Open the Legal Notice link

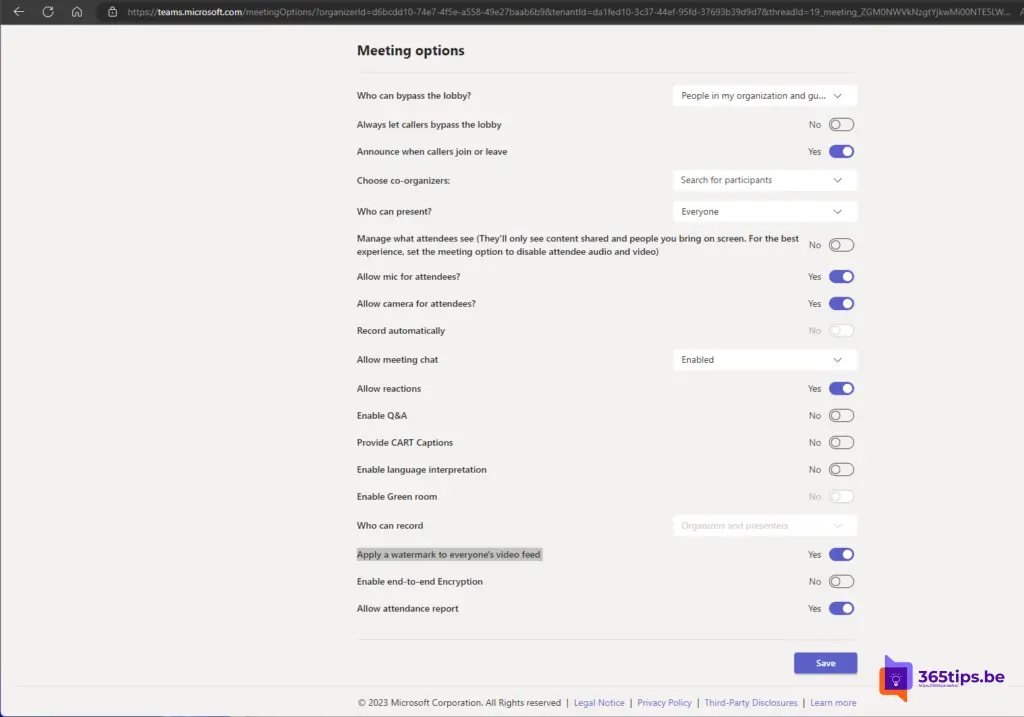[599, 703]
